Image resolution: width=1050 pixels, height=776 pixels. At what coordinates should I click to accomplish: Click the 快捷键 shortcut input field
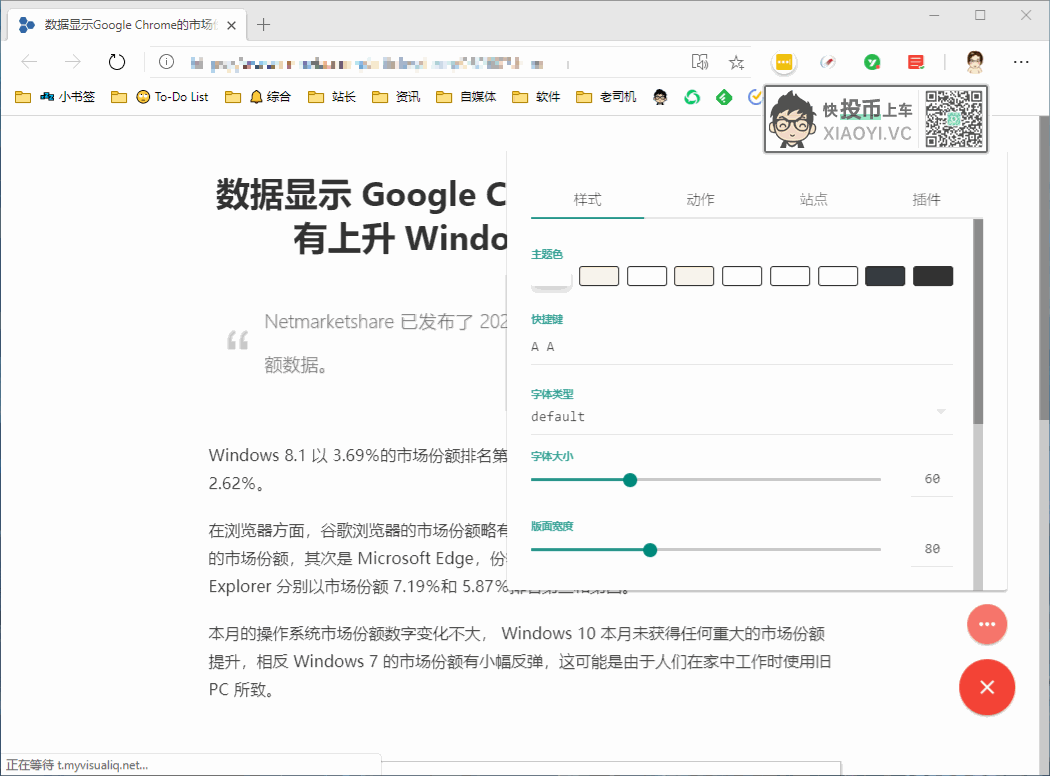click(x=742, y=347)
